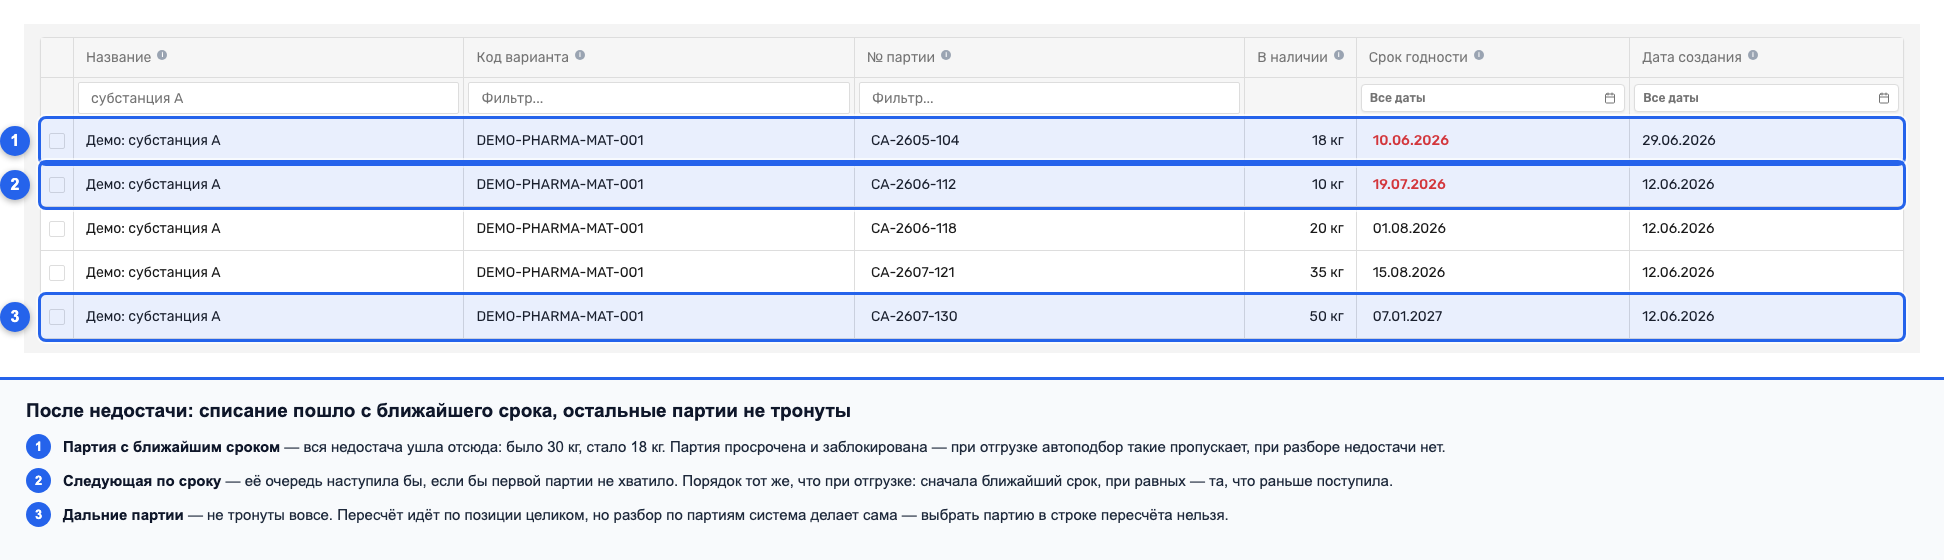Click expiry date 07.01.2027

pyautogui.click(x=1407, y=316)
